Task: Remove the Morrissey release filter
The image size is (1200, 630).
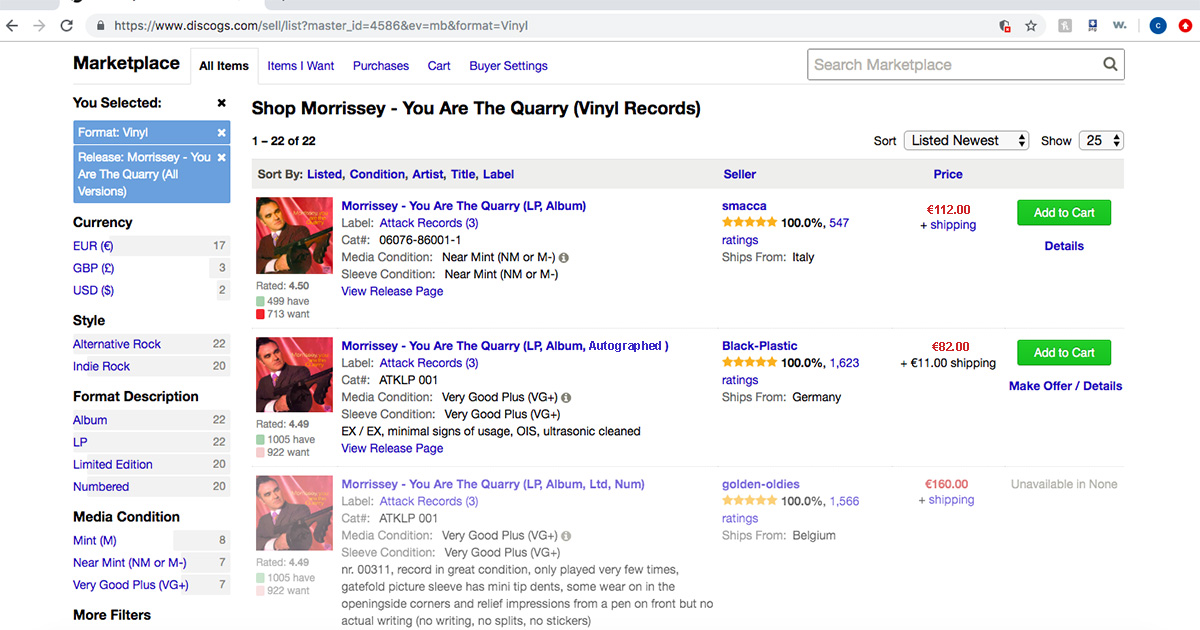Action: (x=222, y=157)
